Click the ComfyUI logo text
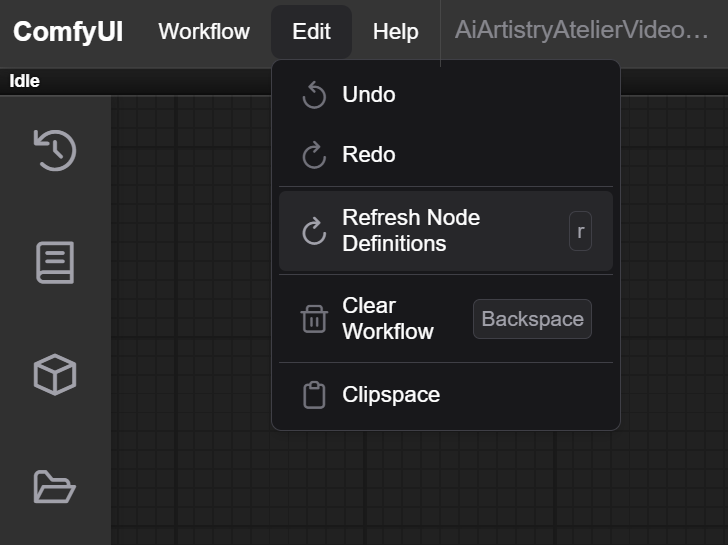Image resolution: width=728 pixels, height=545 pixels. 68,32
